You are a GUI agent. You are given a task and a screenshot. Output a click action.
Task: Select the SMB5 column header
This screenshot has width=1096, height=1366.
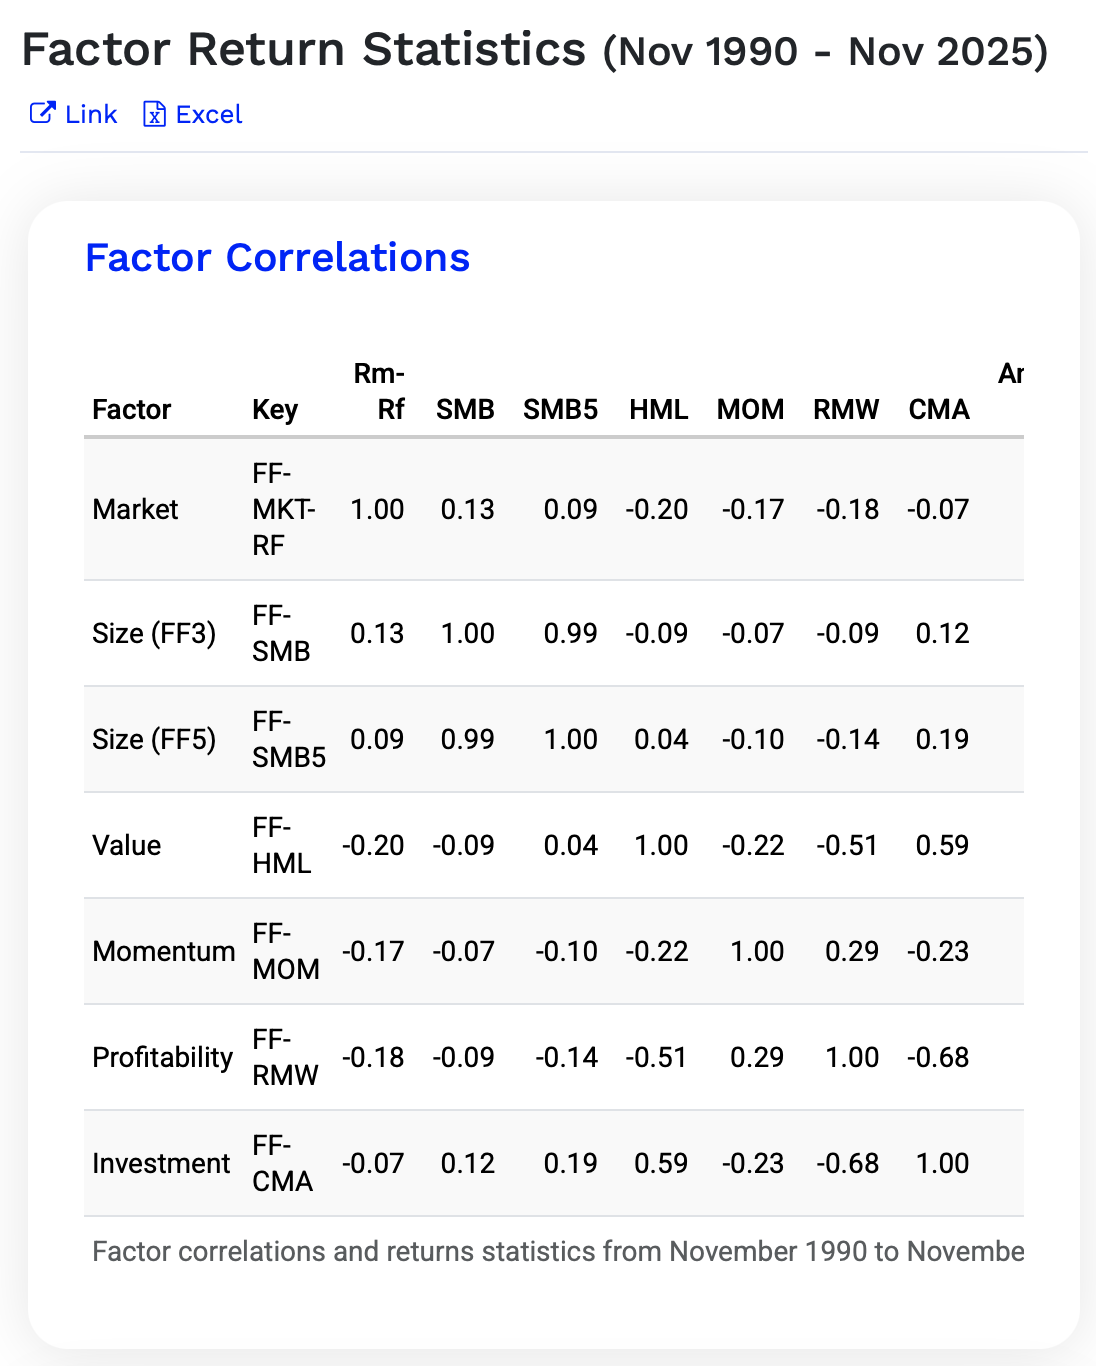pyautogui.click(x=560, y=409)
